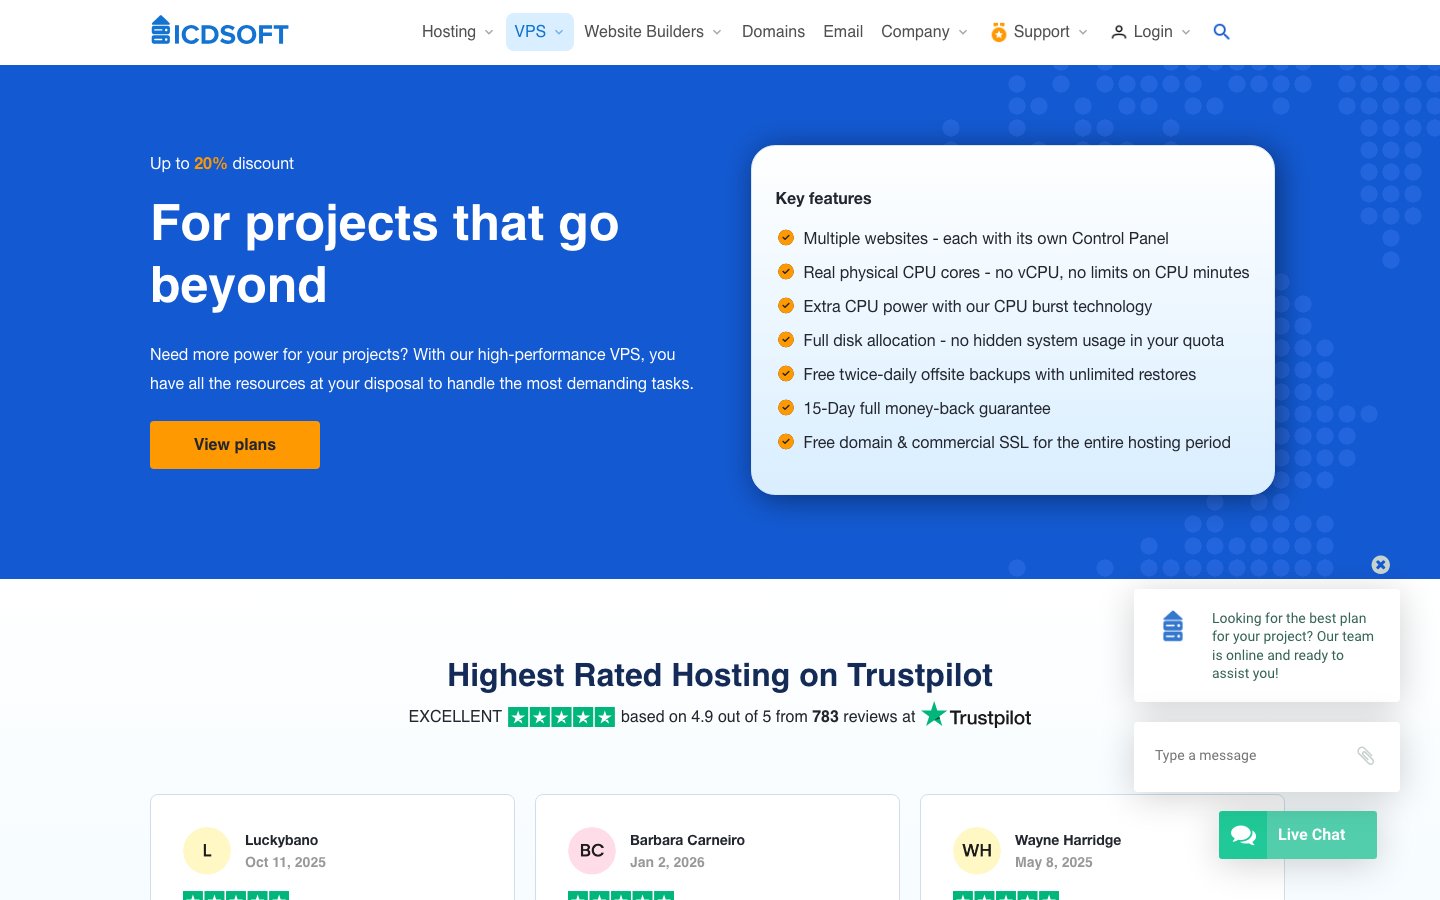
Task: Click the Barbara Carneiro reviewer name
Action: pos(687,840)
